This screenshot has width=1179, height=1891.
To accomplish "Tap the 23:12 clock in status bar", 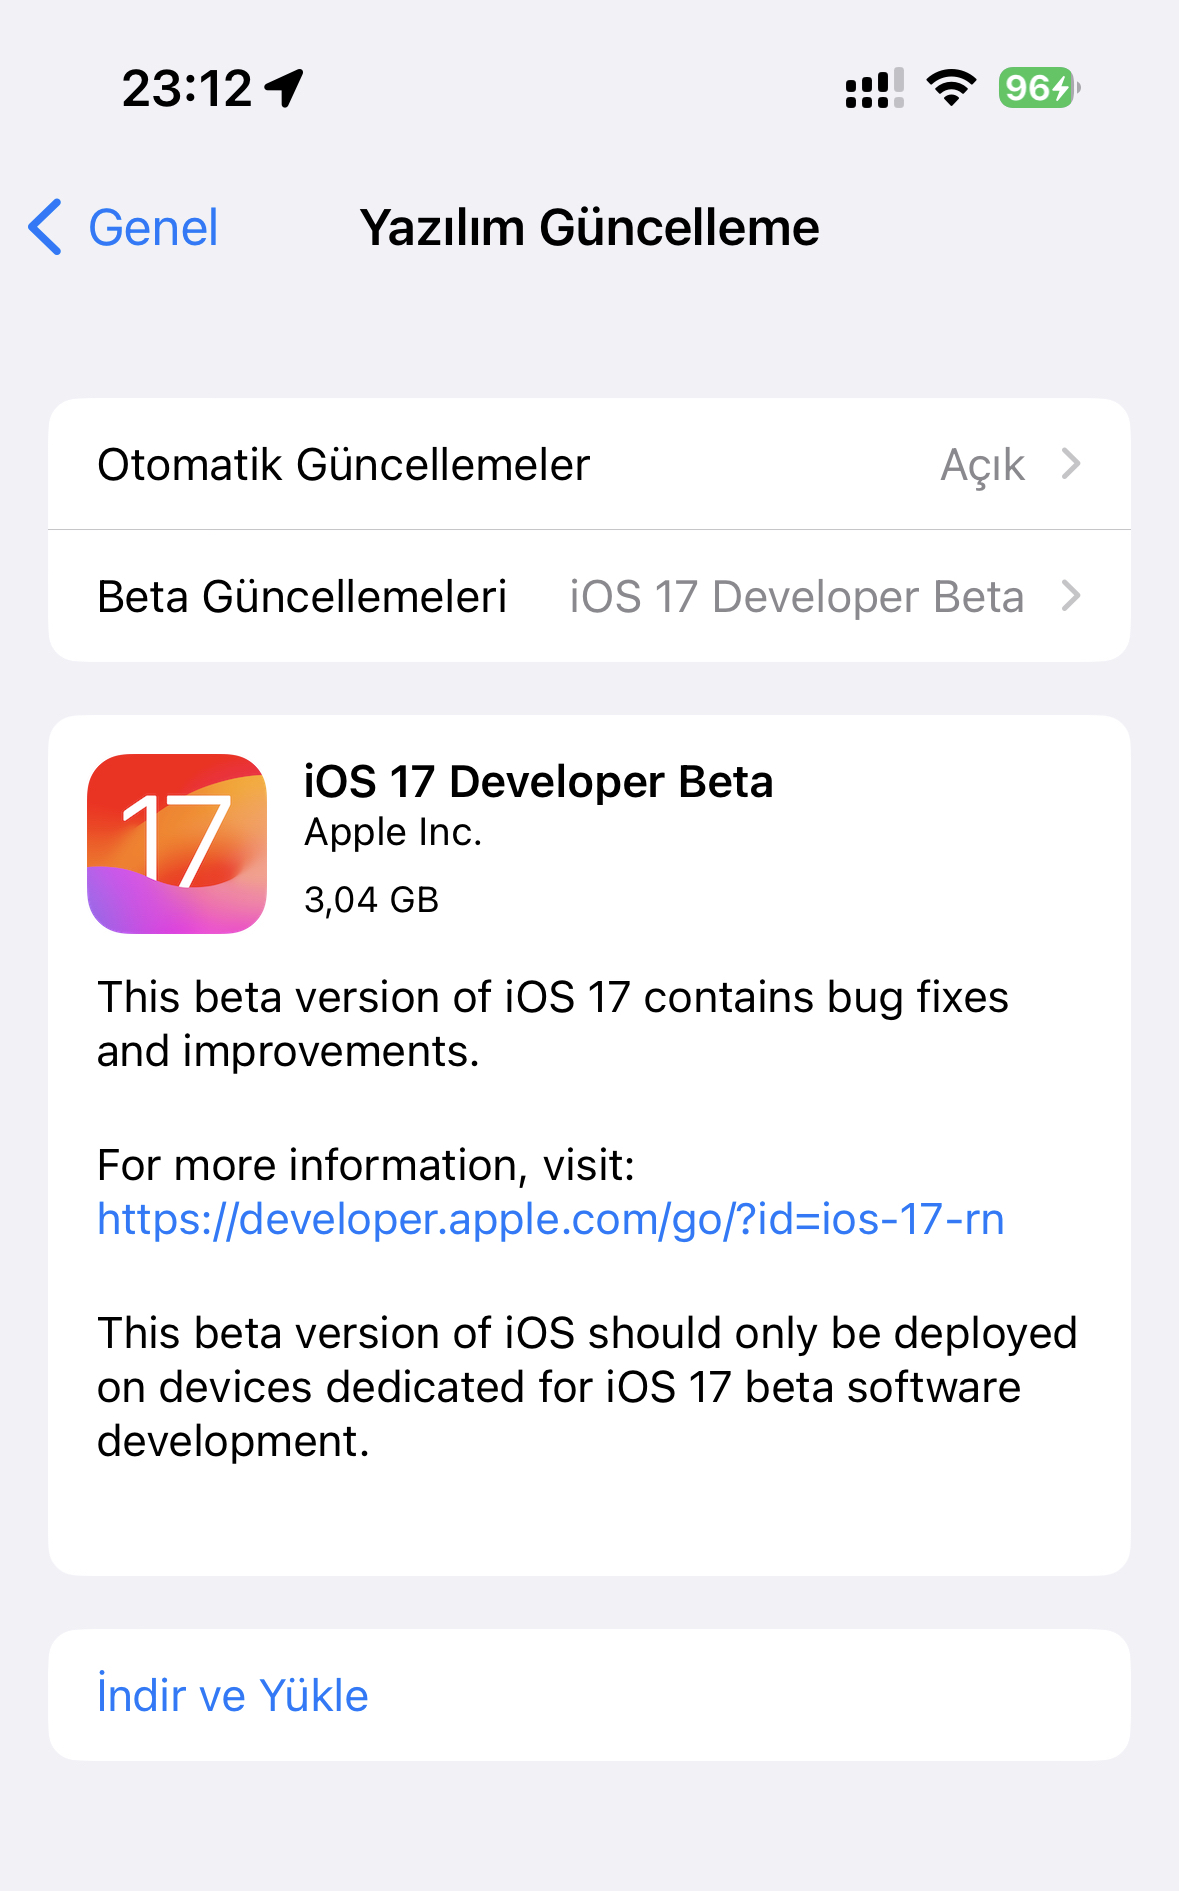I will pyautogui.click(x=187, y=88).
